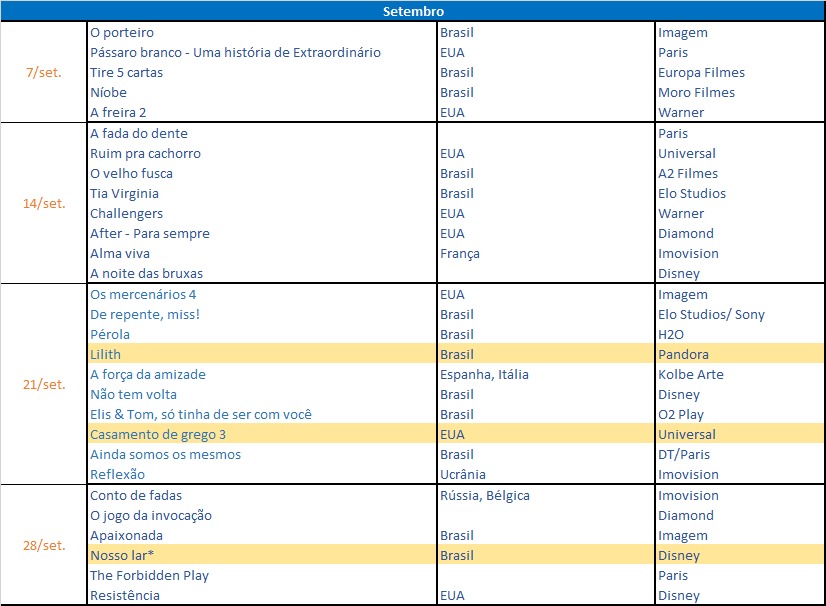Select the Espanha, Itália country cell
The height and width of the screenshot is (606, 826).
(484, 375)
